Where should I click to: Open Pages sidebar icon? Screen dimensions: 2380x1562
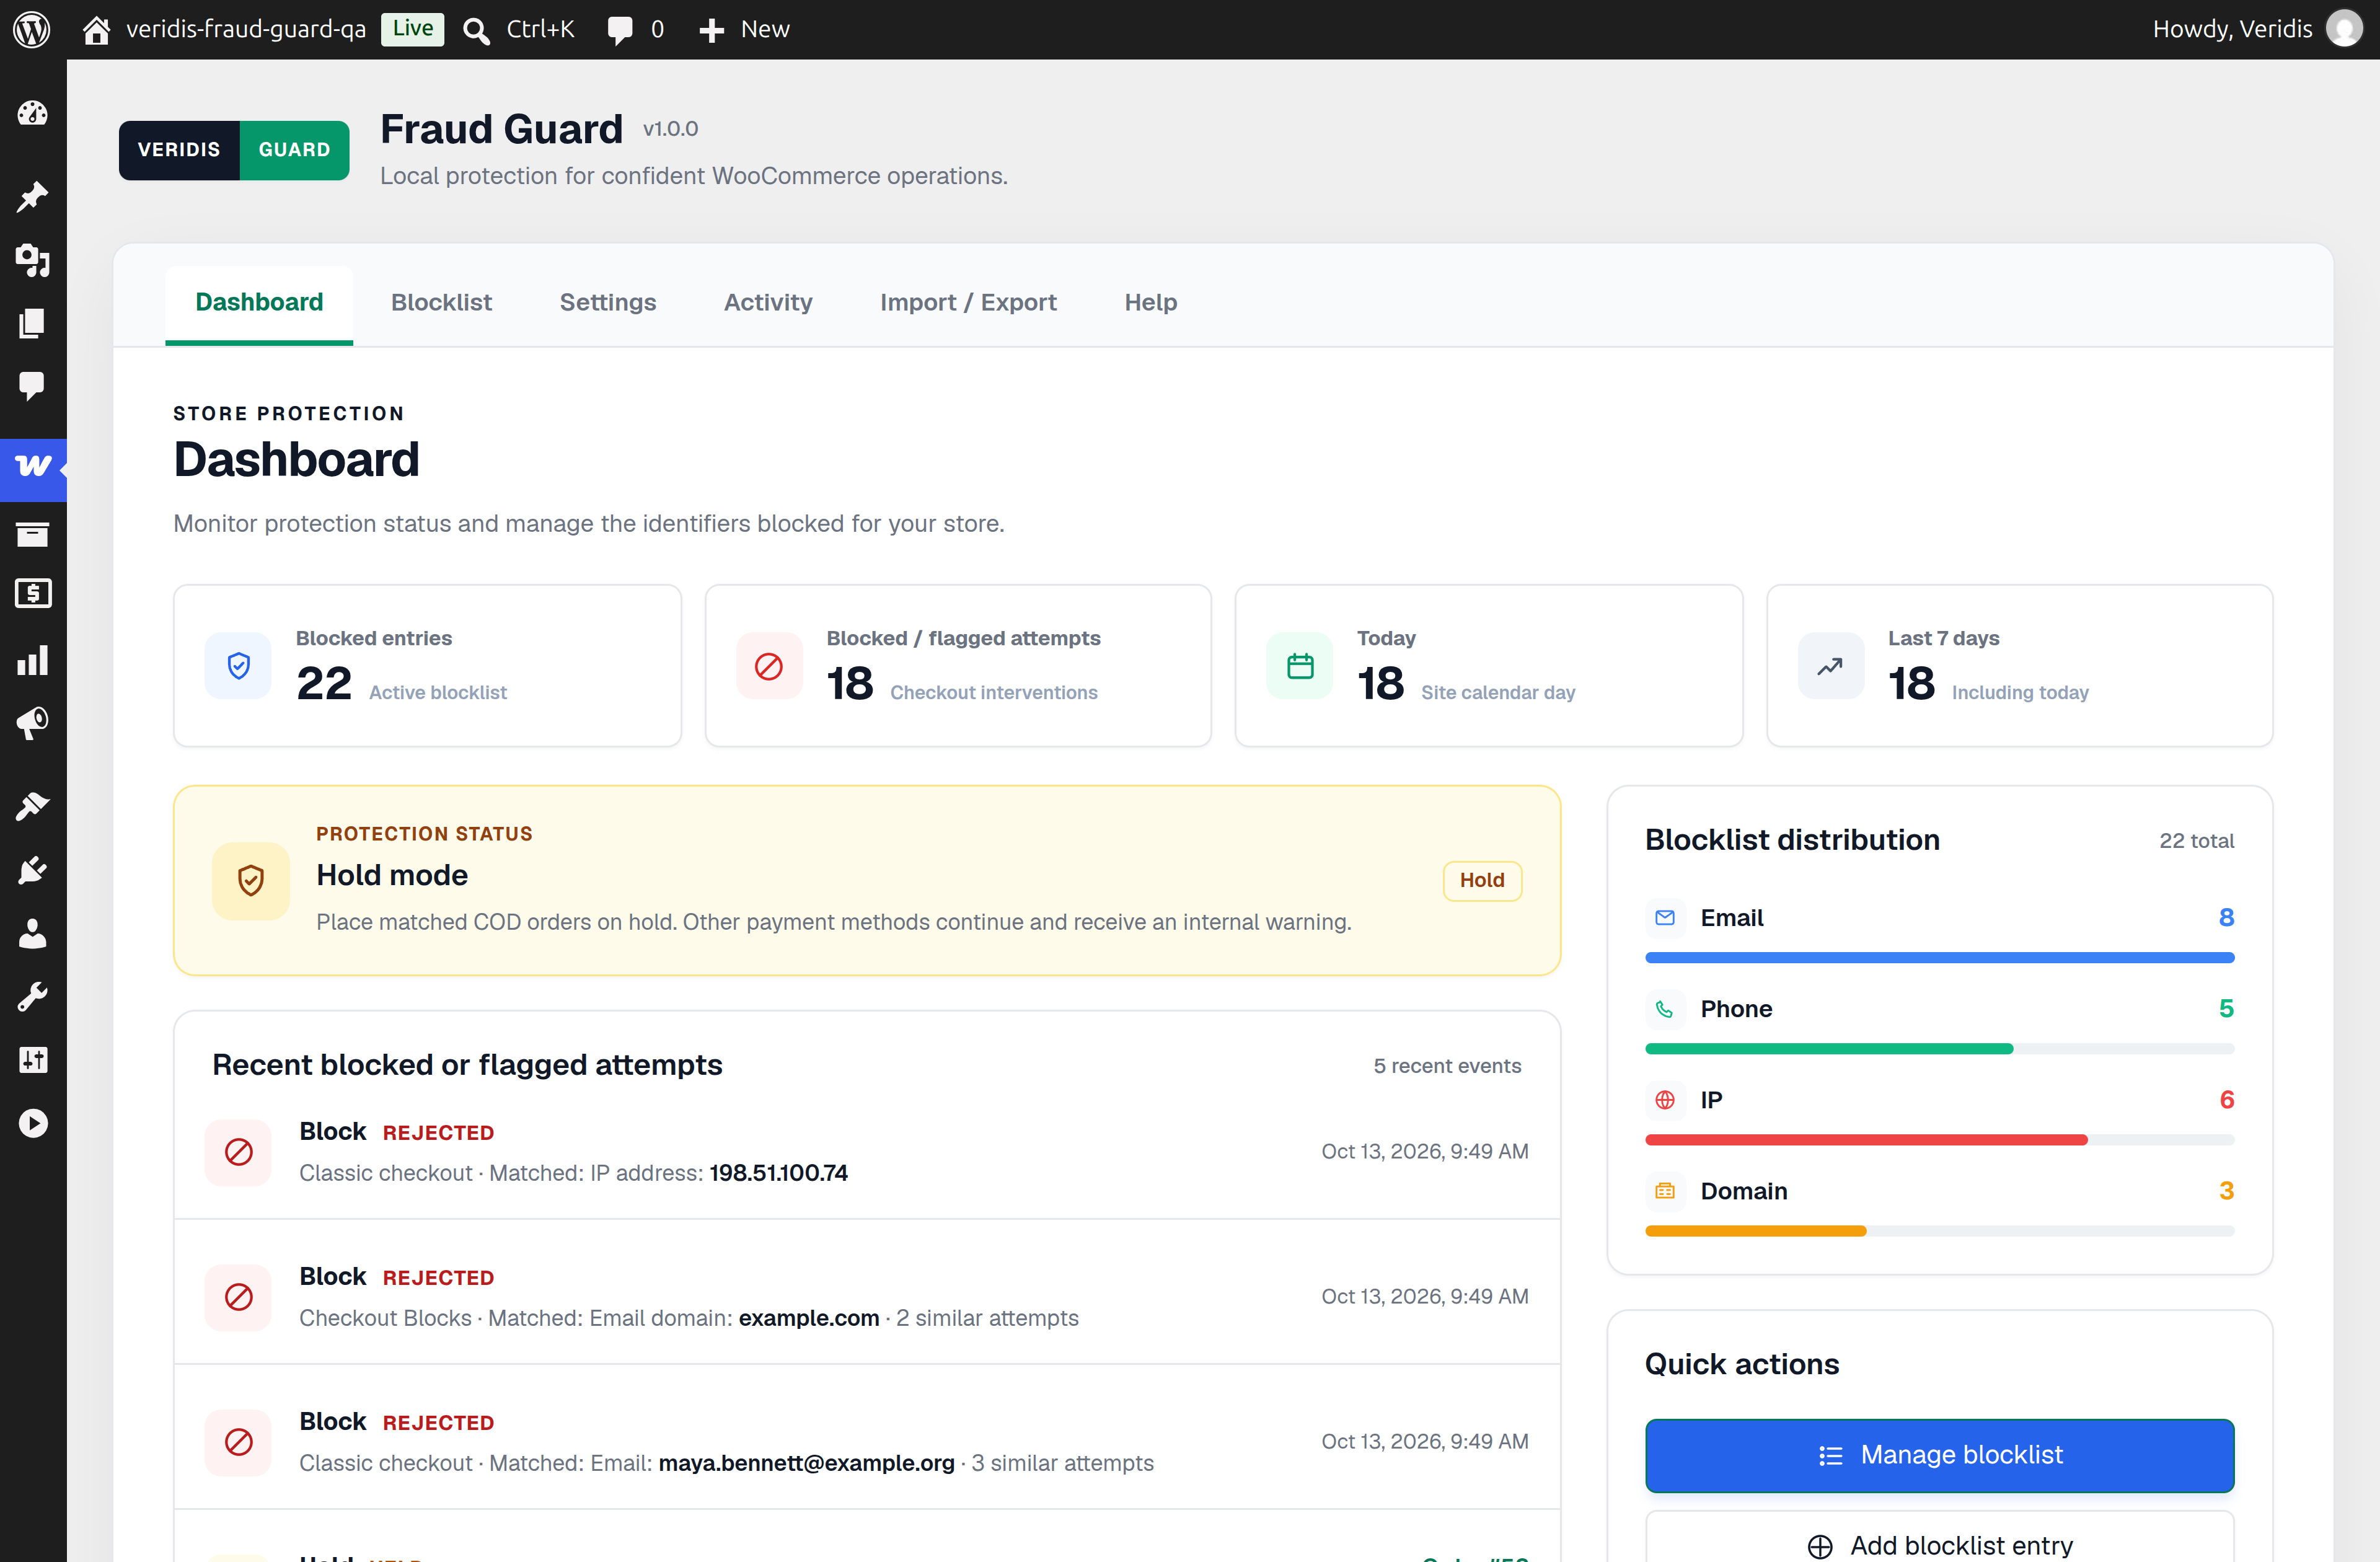(x=32, y=323)
